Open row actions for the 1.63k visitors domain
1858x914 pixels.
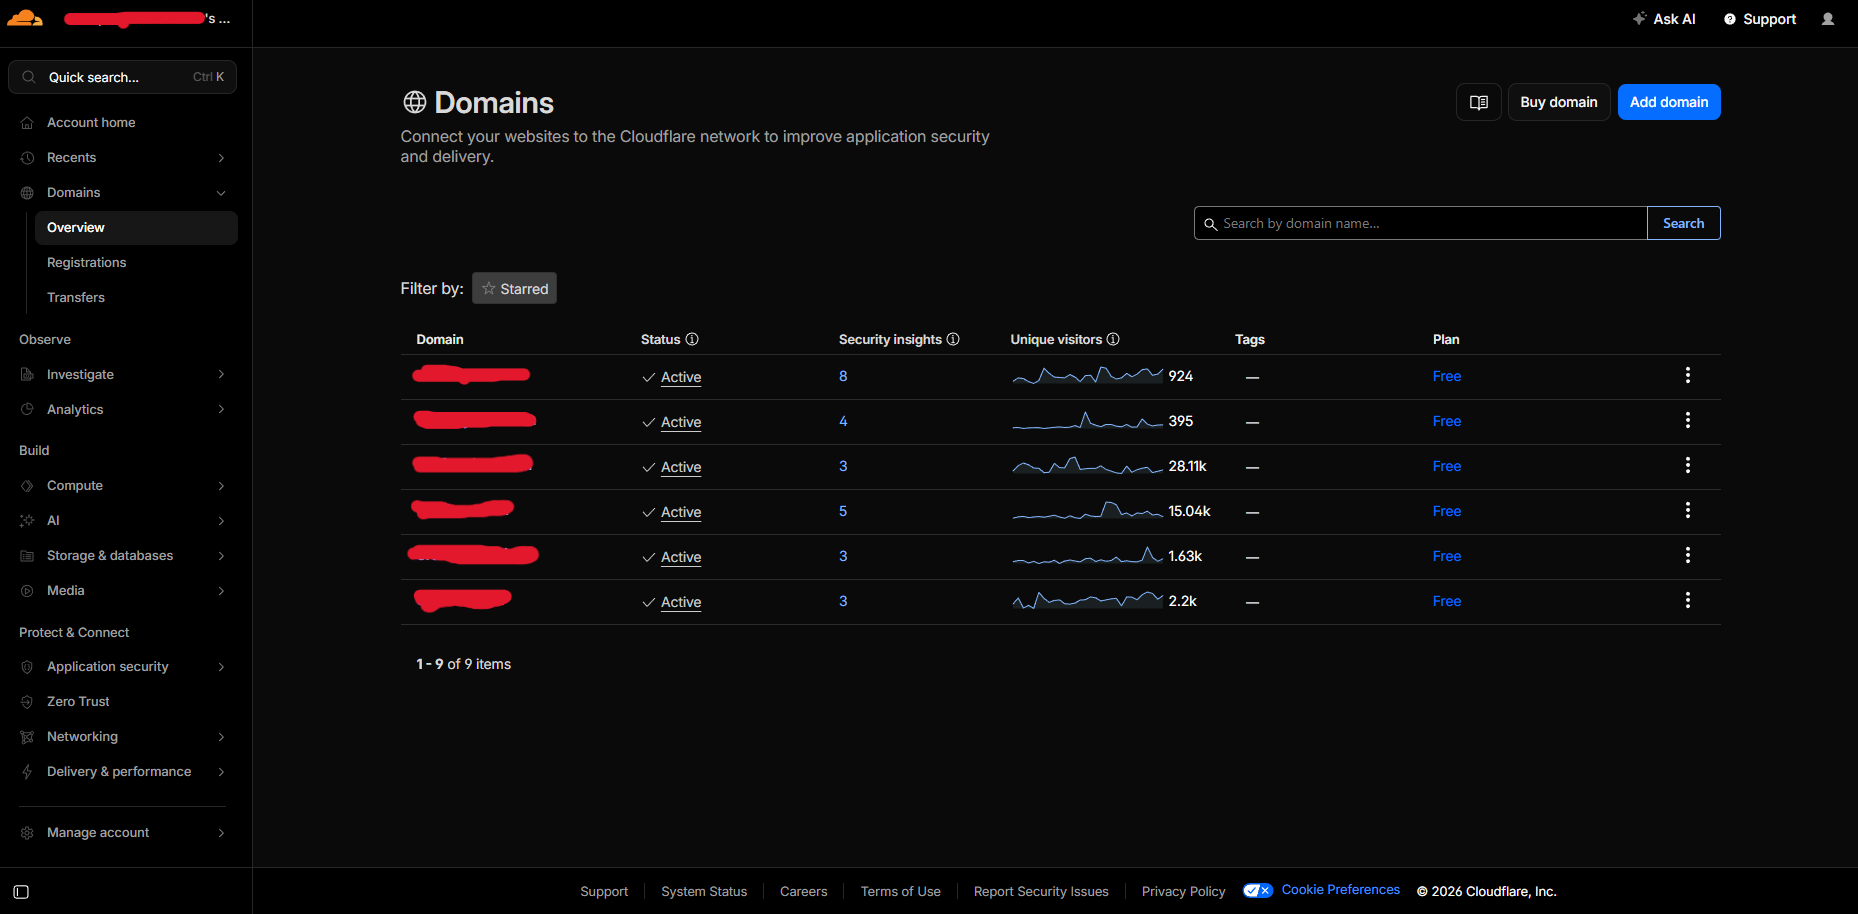[1688, 555]
